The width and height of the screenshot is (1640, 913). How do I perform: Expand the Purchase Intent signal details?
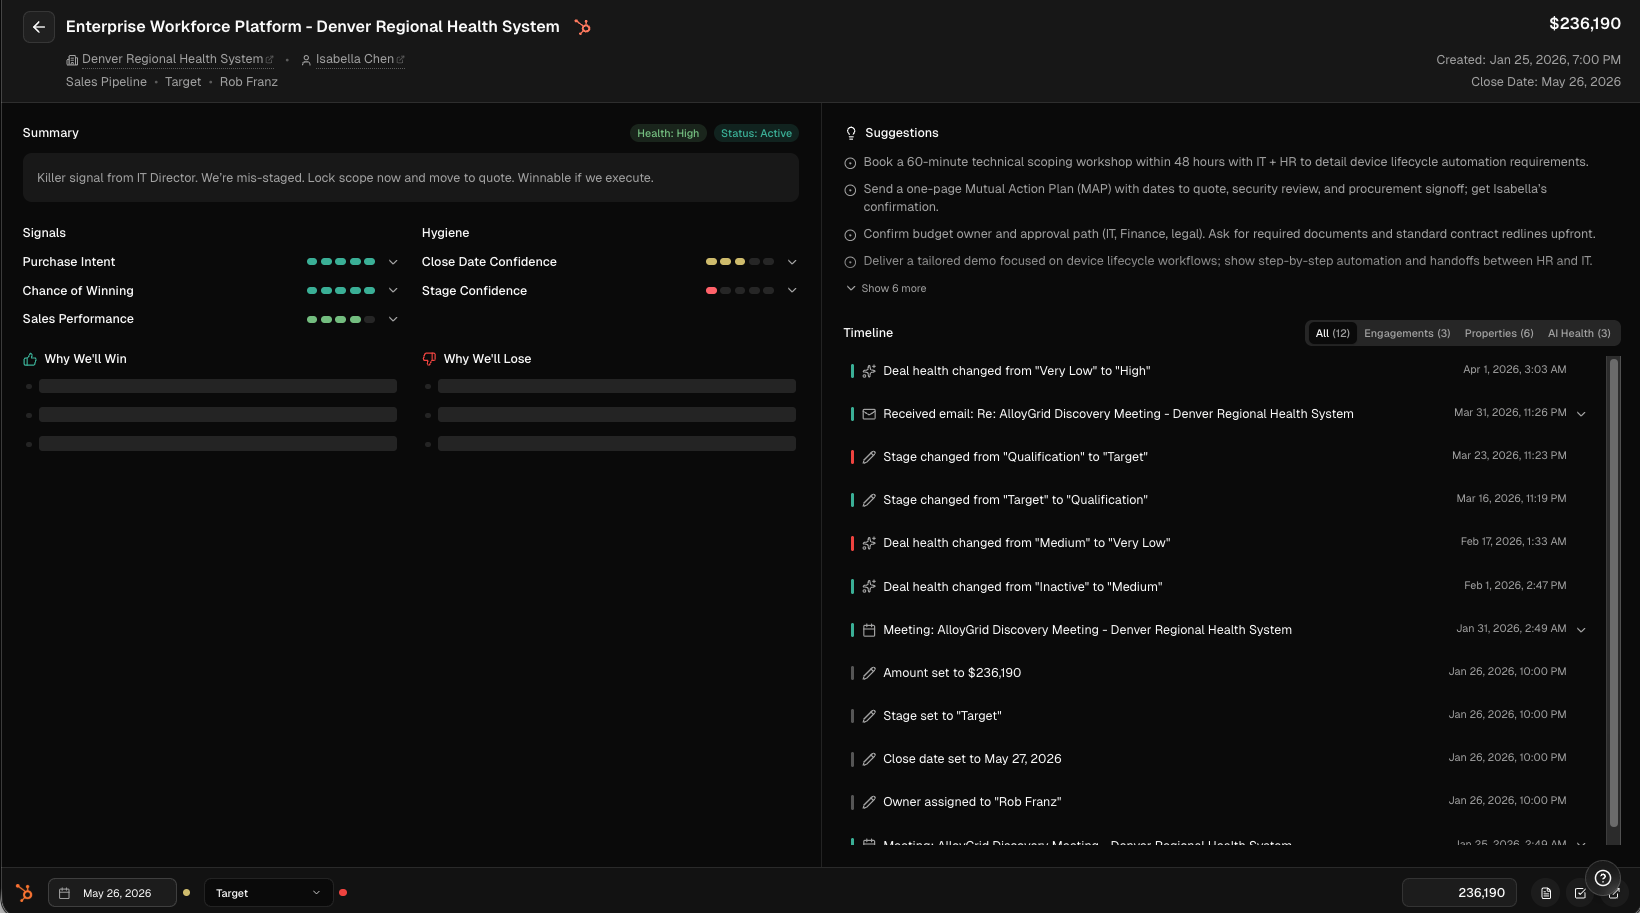(x=393, y=262)
